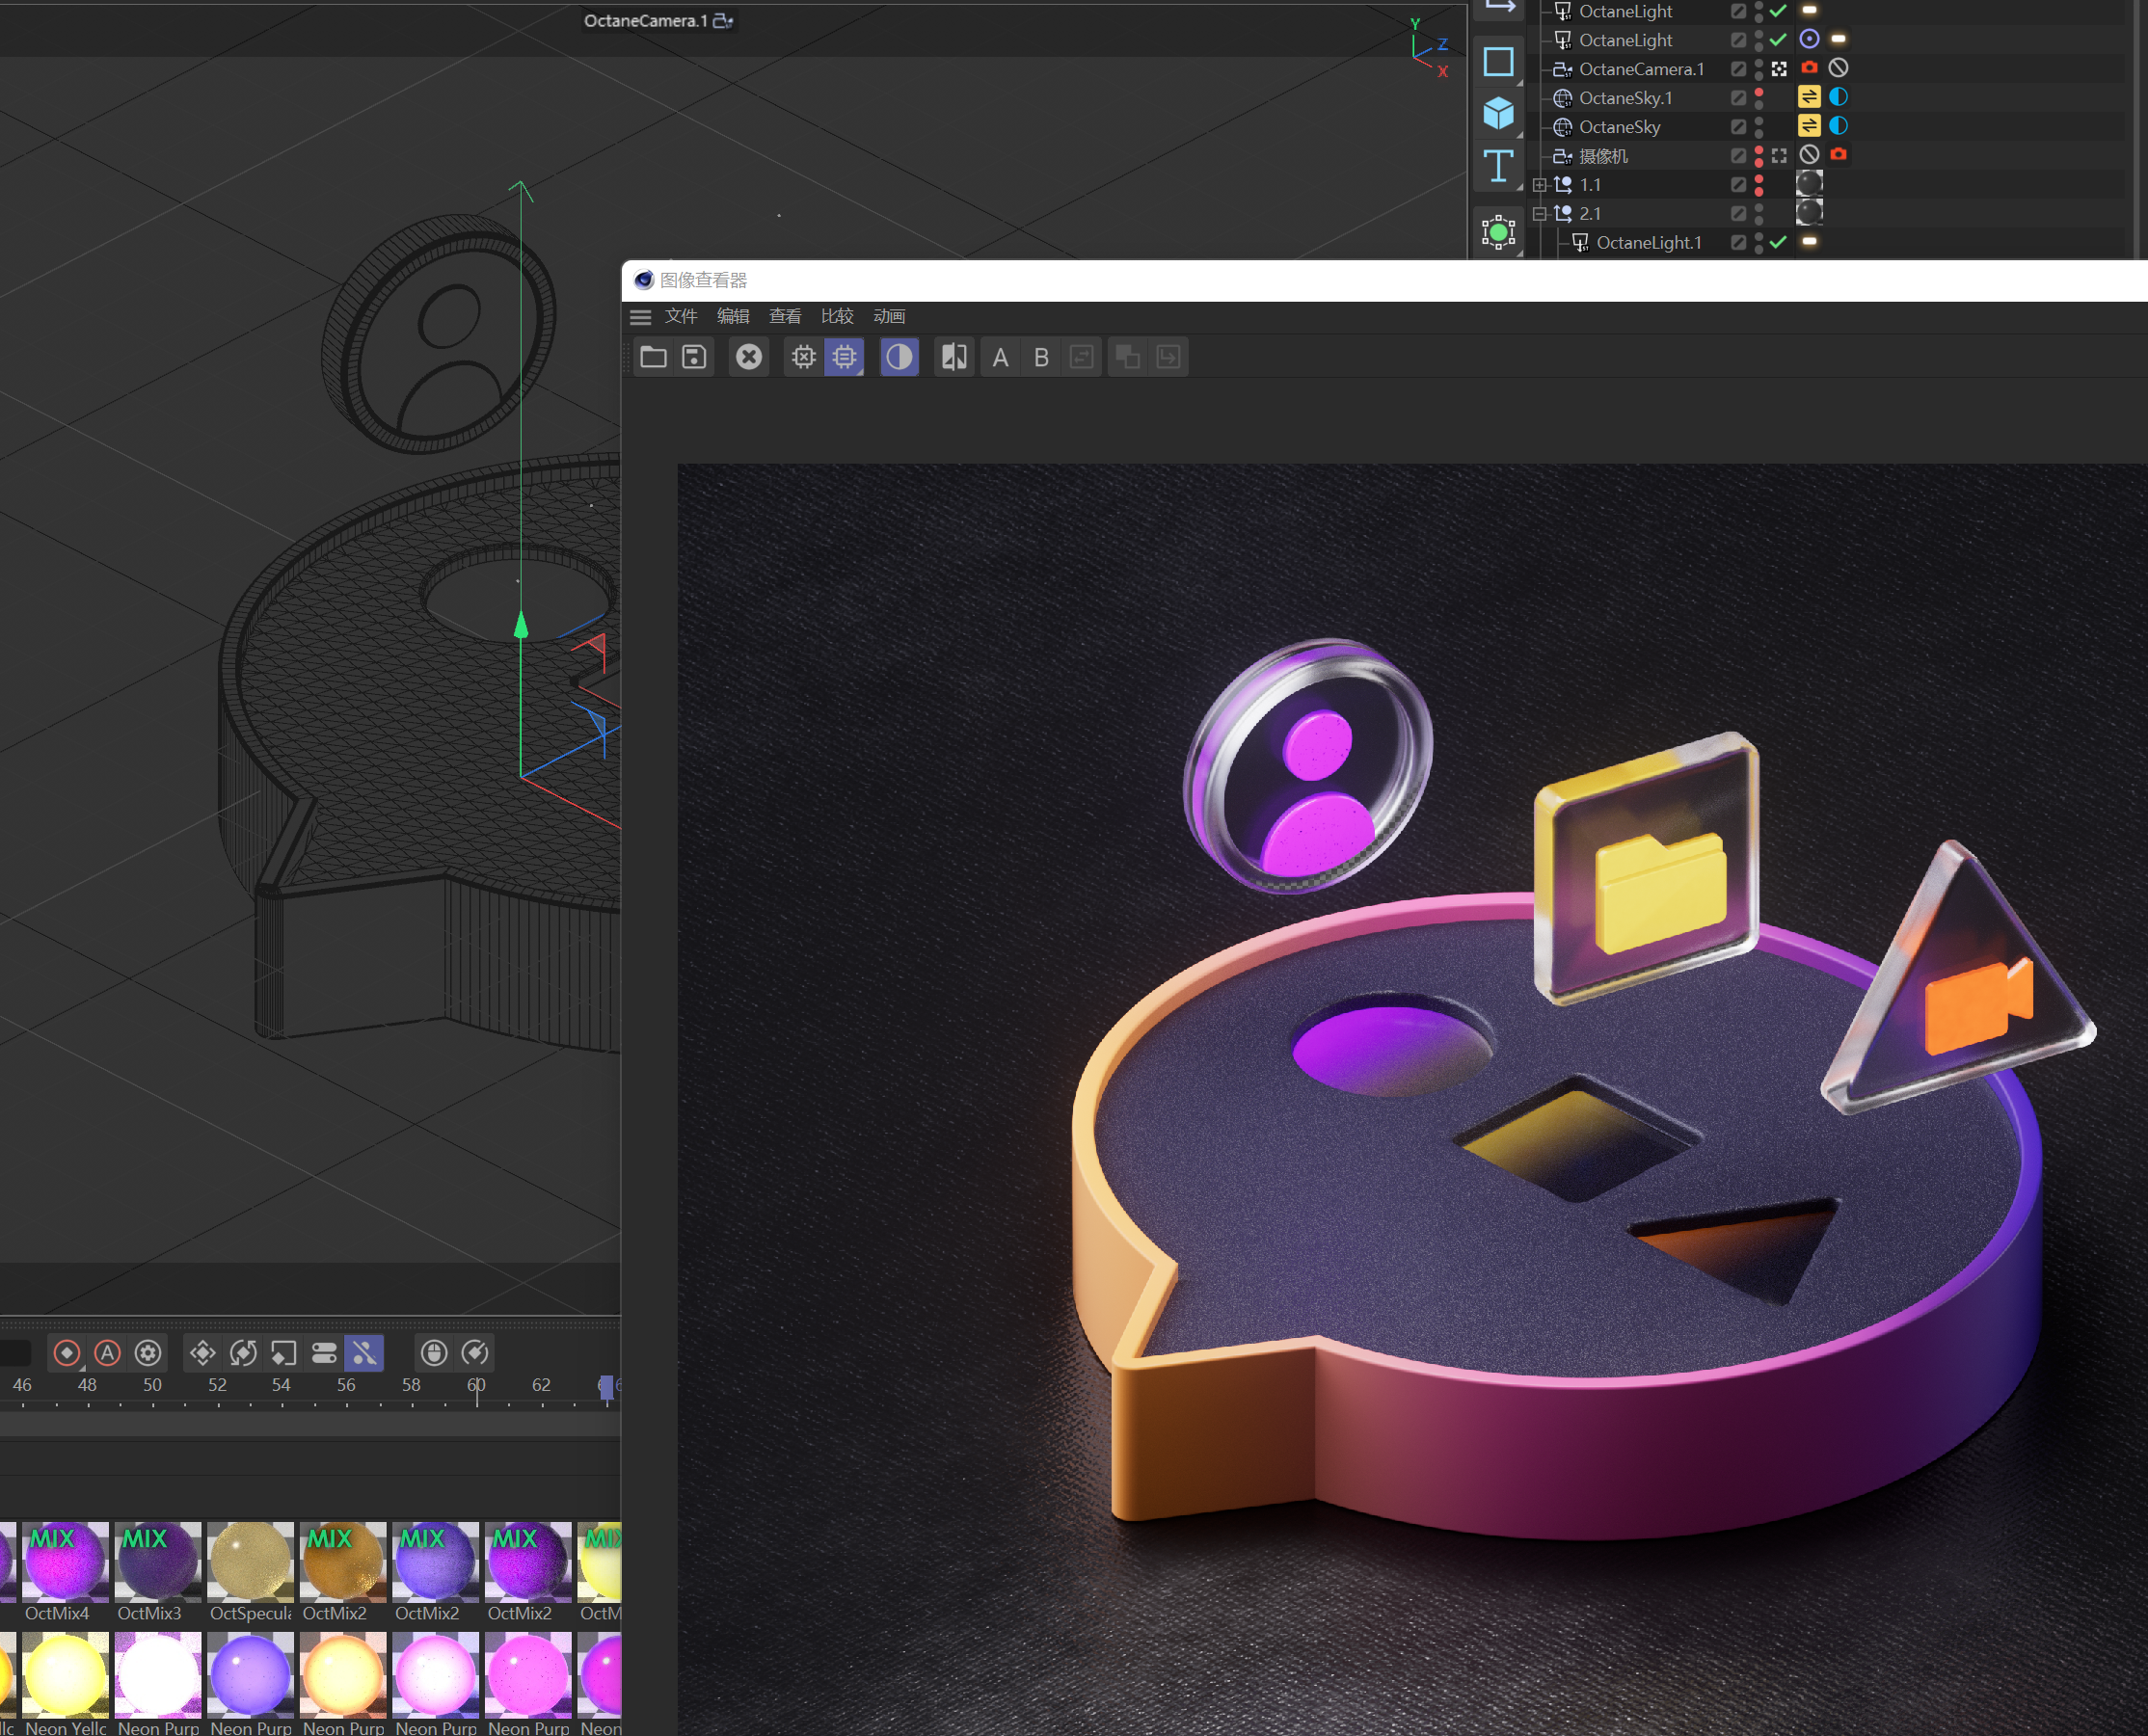Open the 比较 menu in Picture Viewer
2148x1736 pixels.
click(838, 317)
